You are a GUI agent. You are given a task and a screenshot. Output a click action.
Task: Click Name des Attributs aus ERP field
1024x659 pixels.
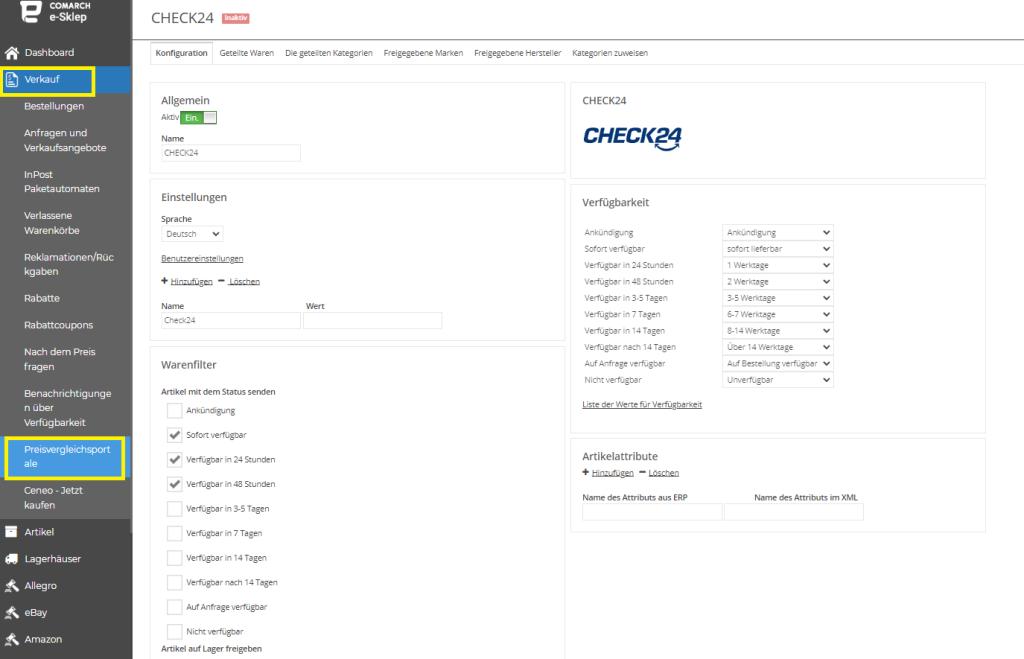[x=652, y=512]
